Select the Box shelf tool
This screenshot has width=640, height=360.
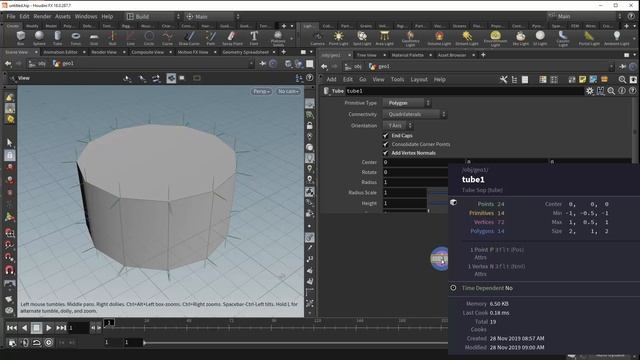tap(20, 38)
